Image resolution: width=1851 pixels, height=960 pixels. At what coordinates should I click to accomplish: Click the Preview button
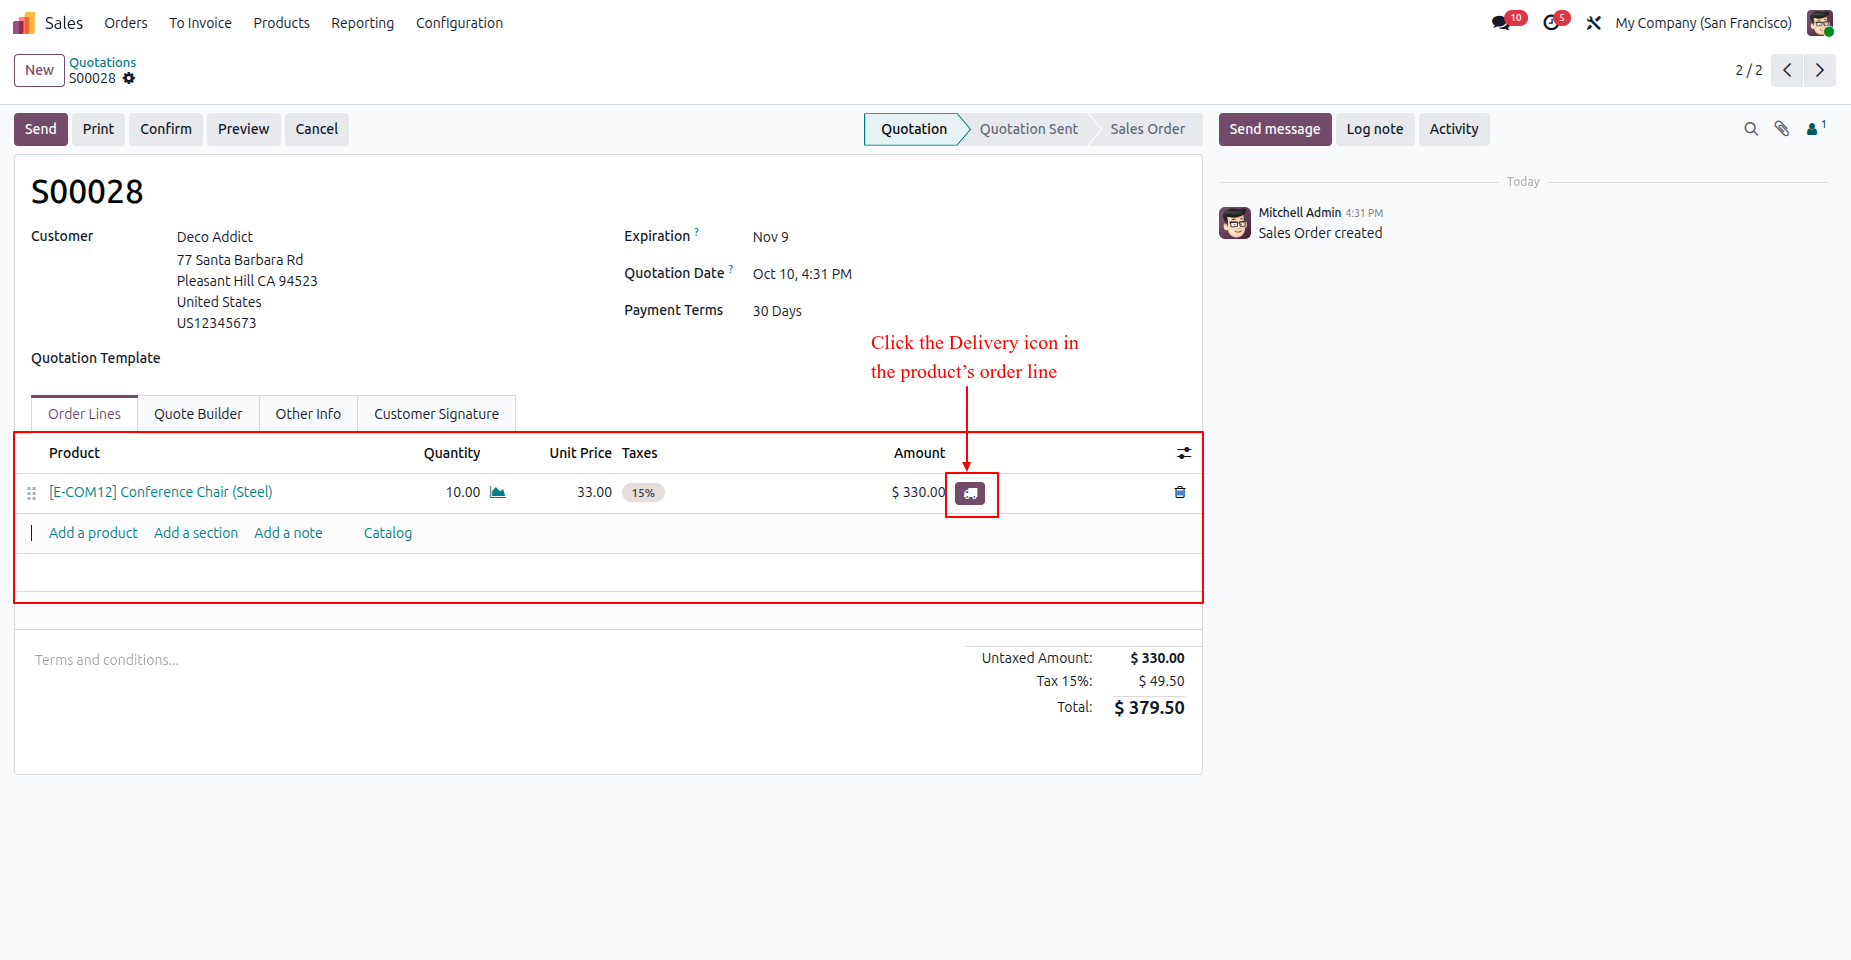244,129
